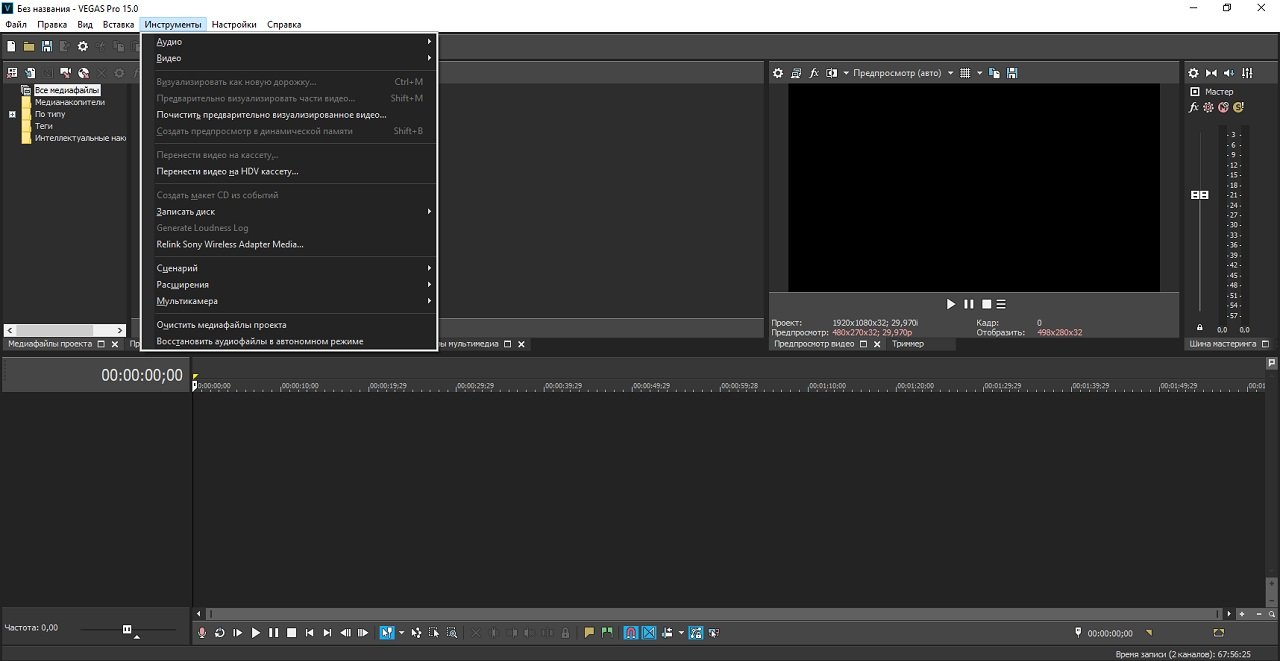This screenshot has height=661, width=1280.
Task: Insert a marker using the yellow marker icon
Action: pyautogui.click(x=589, y=633)
